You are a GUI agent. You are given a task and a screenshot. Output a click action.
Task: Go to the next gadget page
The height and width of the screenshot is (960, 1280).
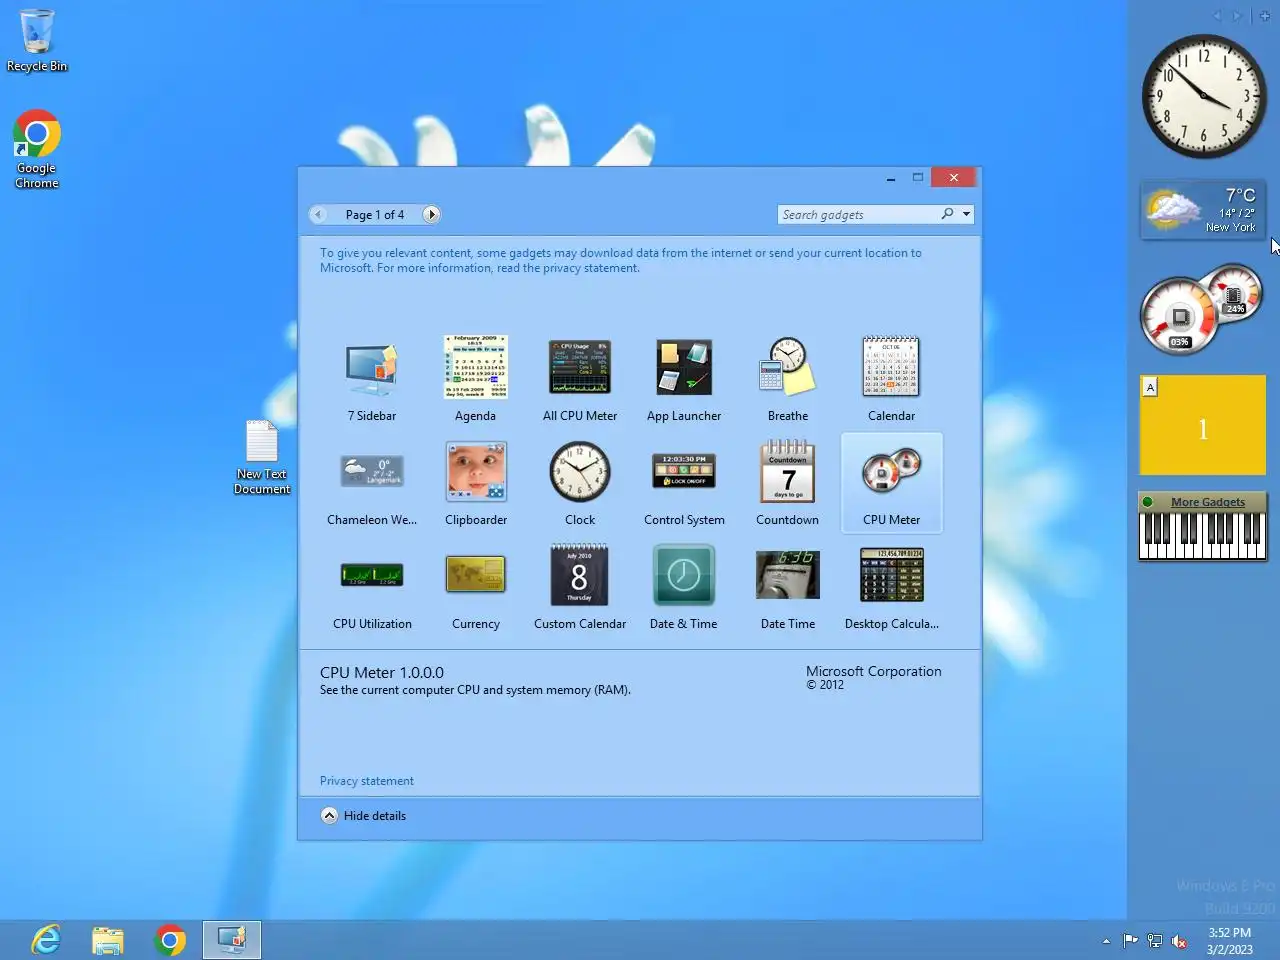431,214
